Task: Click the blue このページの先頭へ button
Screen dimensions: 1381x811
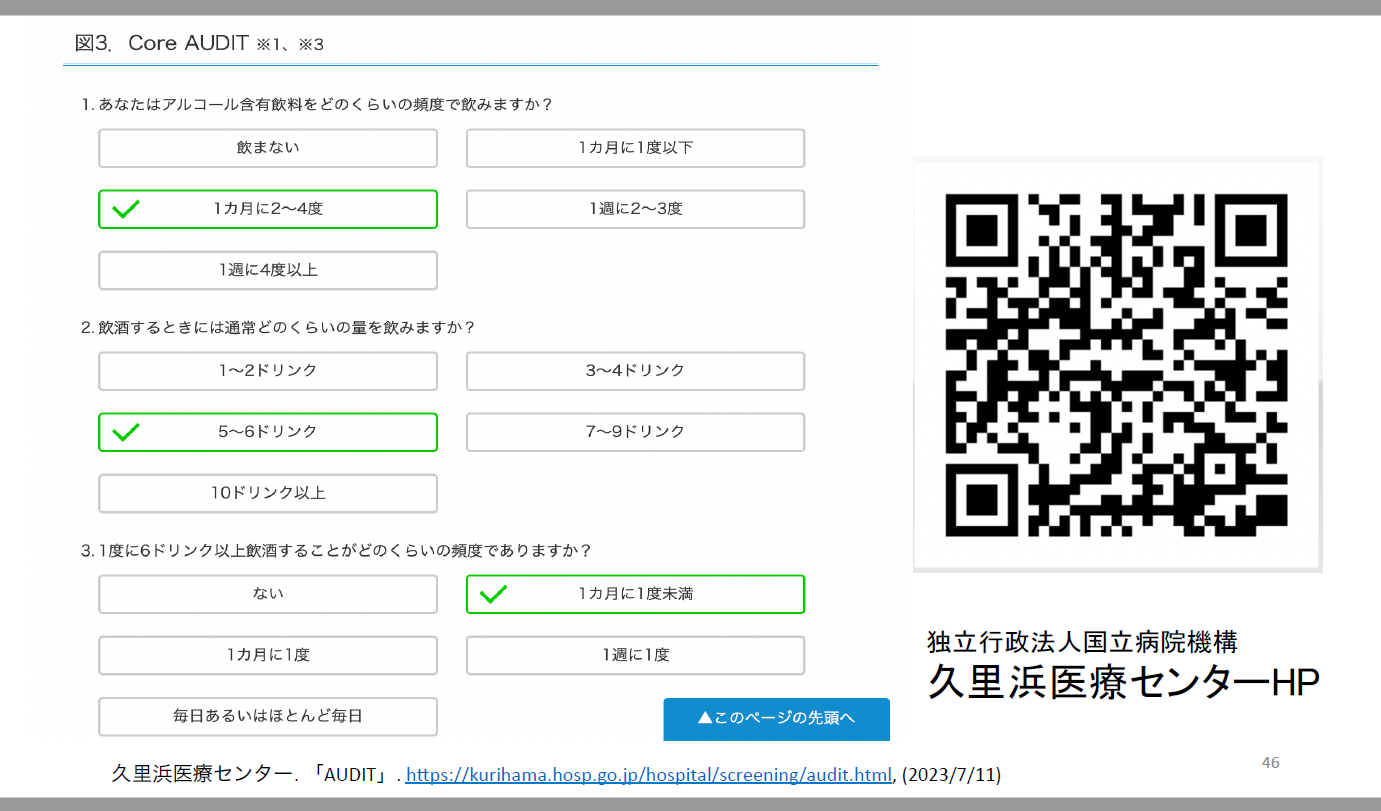Action: point(776,718)
